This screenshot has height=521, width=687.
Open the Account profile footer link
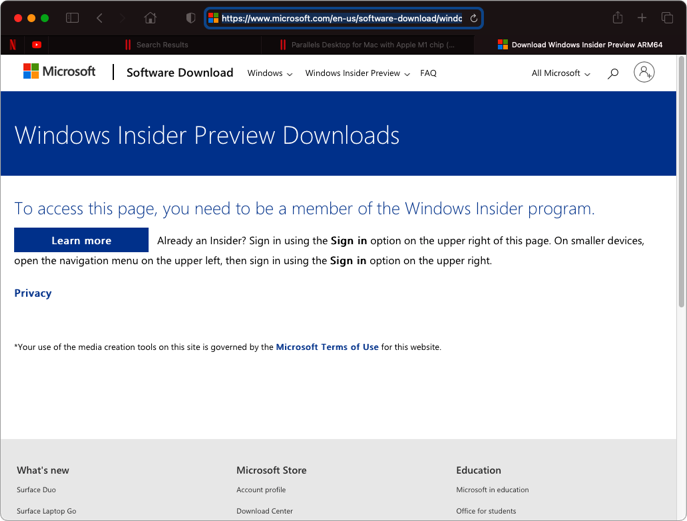coord(261,490)
